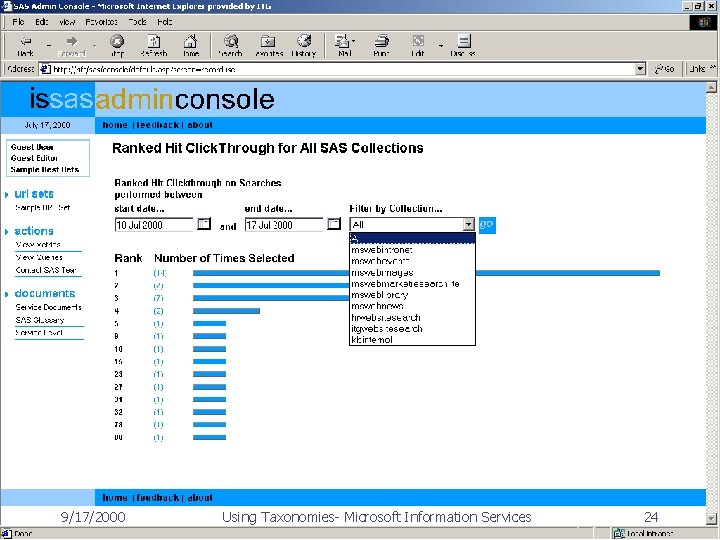Click the Back arrow toolbar icon

coord(26,41)
